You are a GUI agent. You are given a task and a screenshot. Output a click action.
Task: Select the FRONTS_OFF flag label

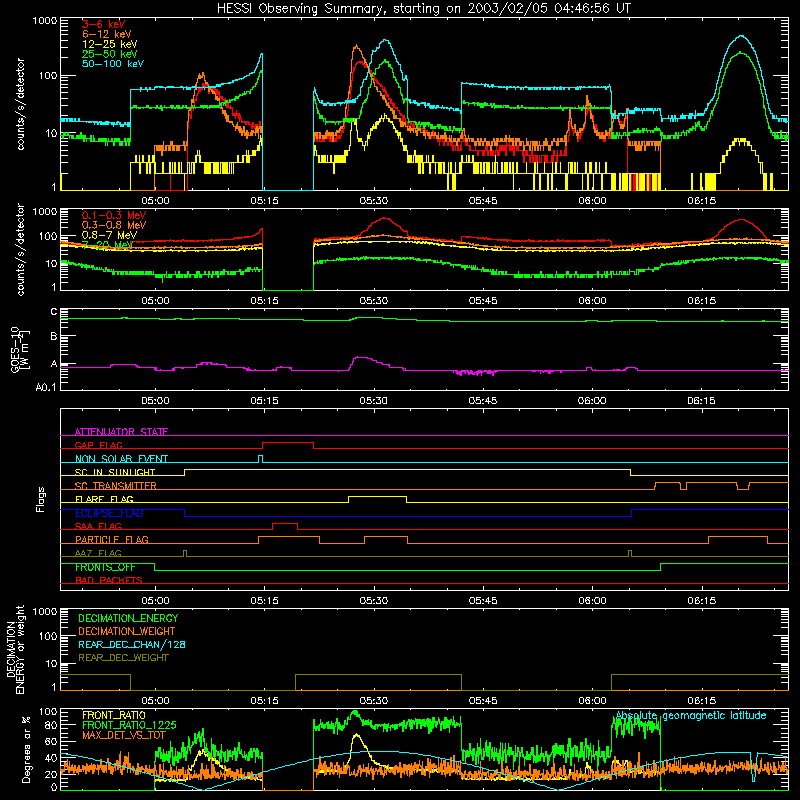tap(105, 567)
